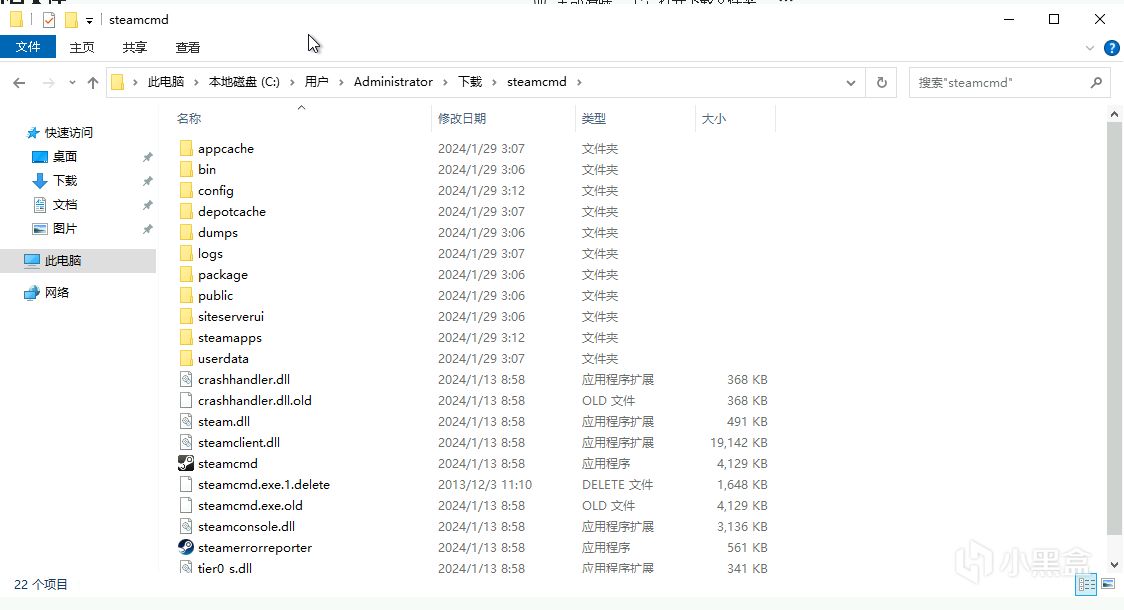The width and height of the screenshot is (1124, 610).
Task: Select the userdata folder icon
Action: tap(186, 358)
